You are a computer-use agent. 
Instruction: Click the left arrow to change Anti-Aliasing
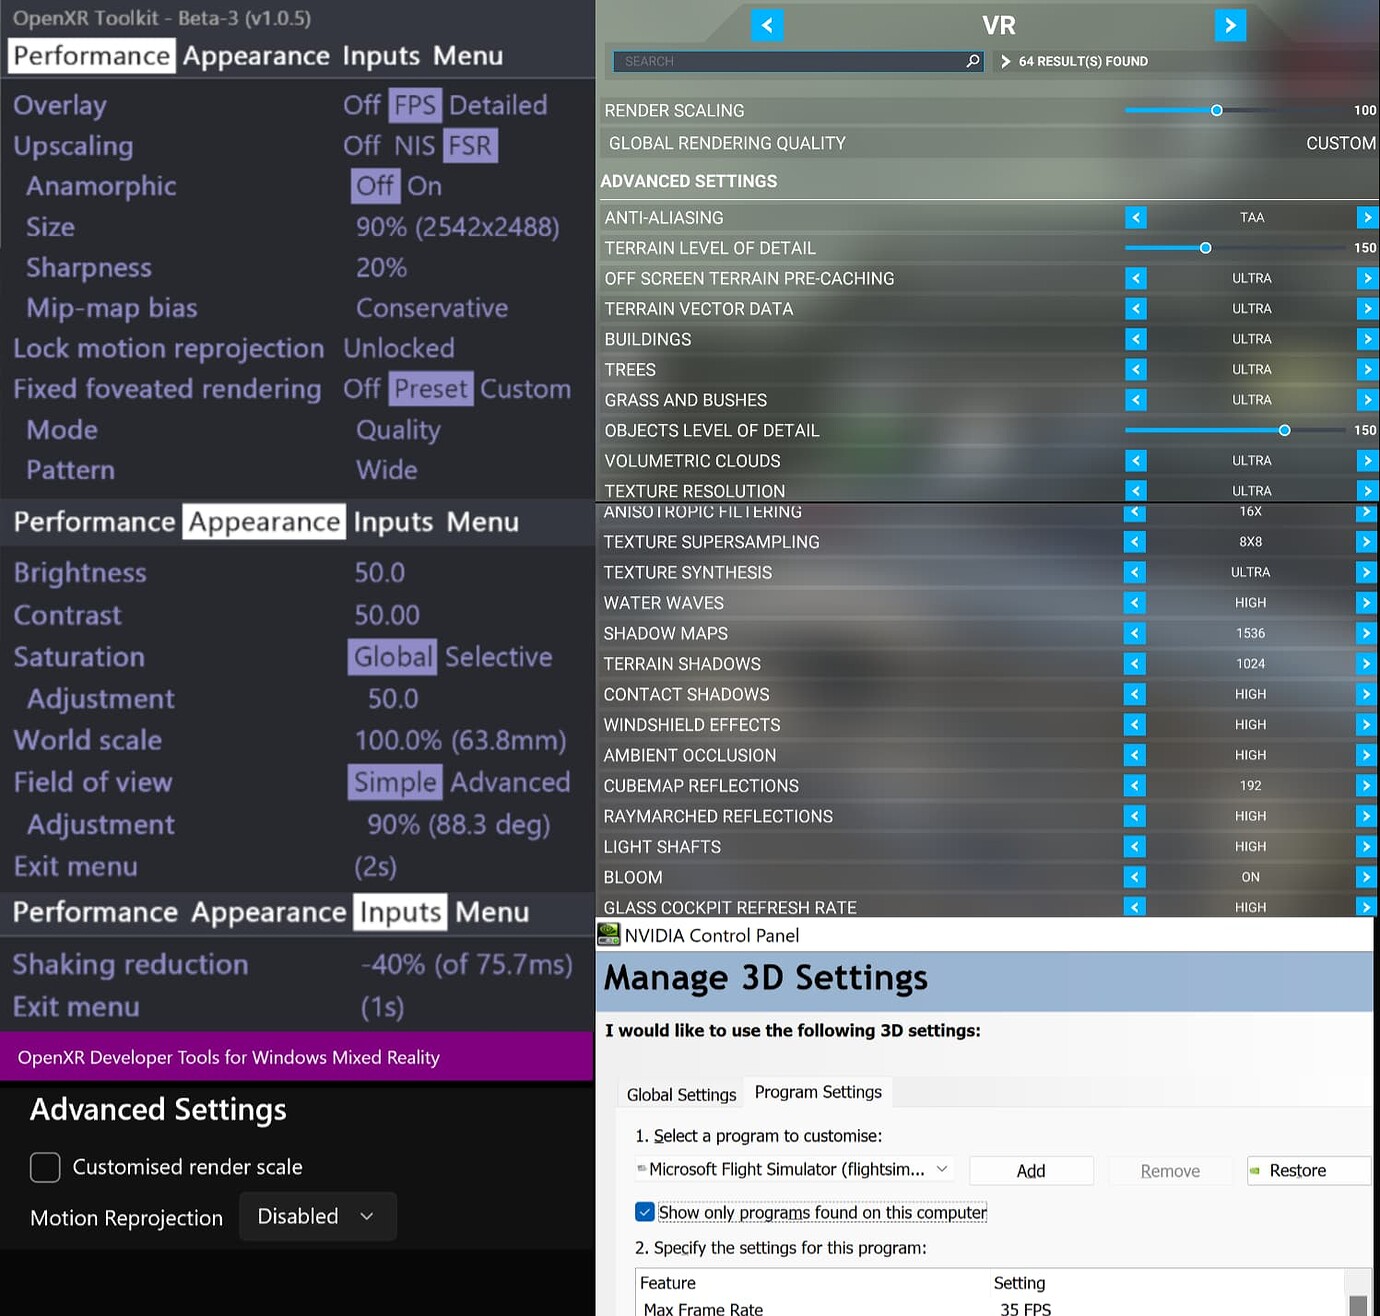(x=1135, y=217)
